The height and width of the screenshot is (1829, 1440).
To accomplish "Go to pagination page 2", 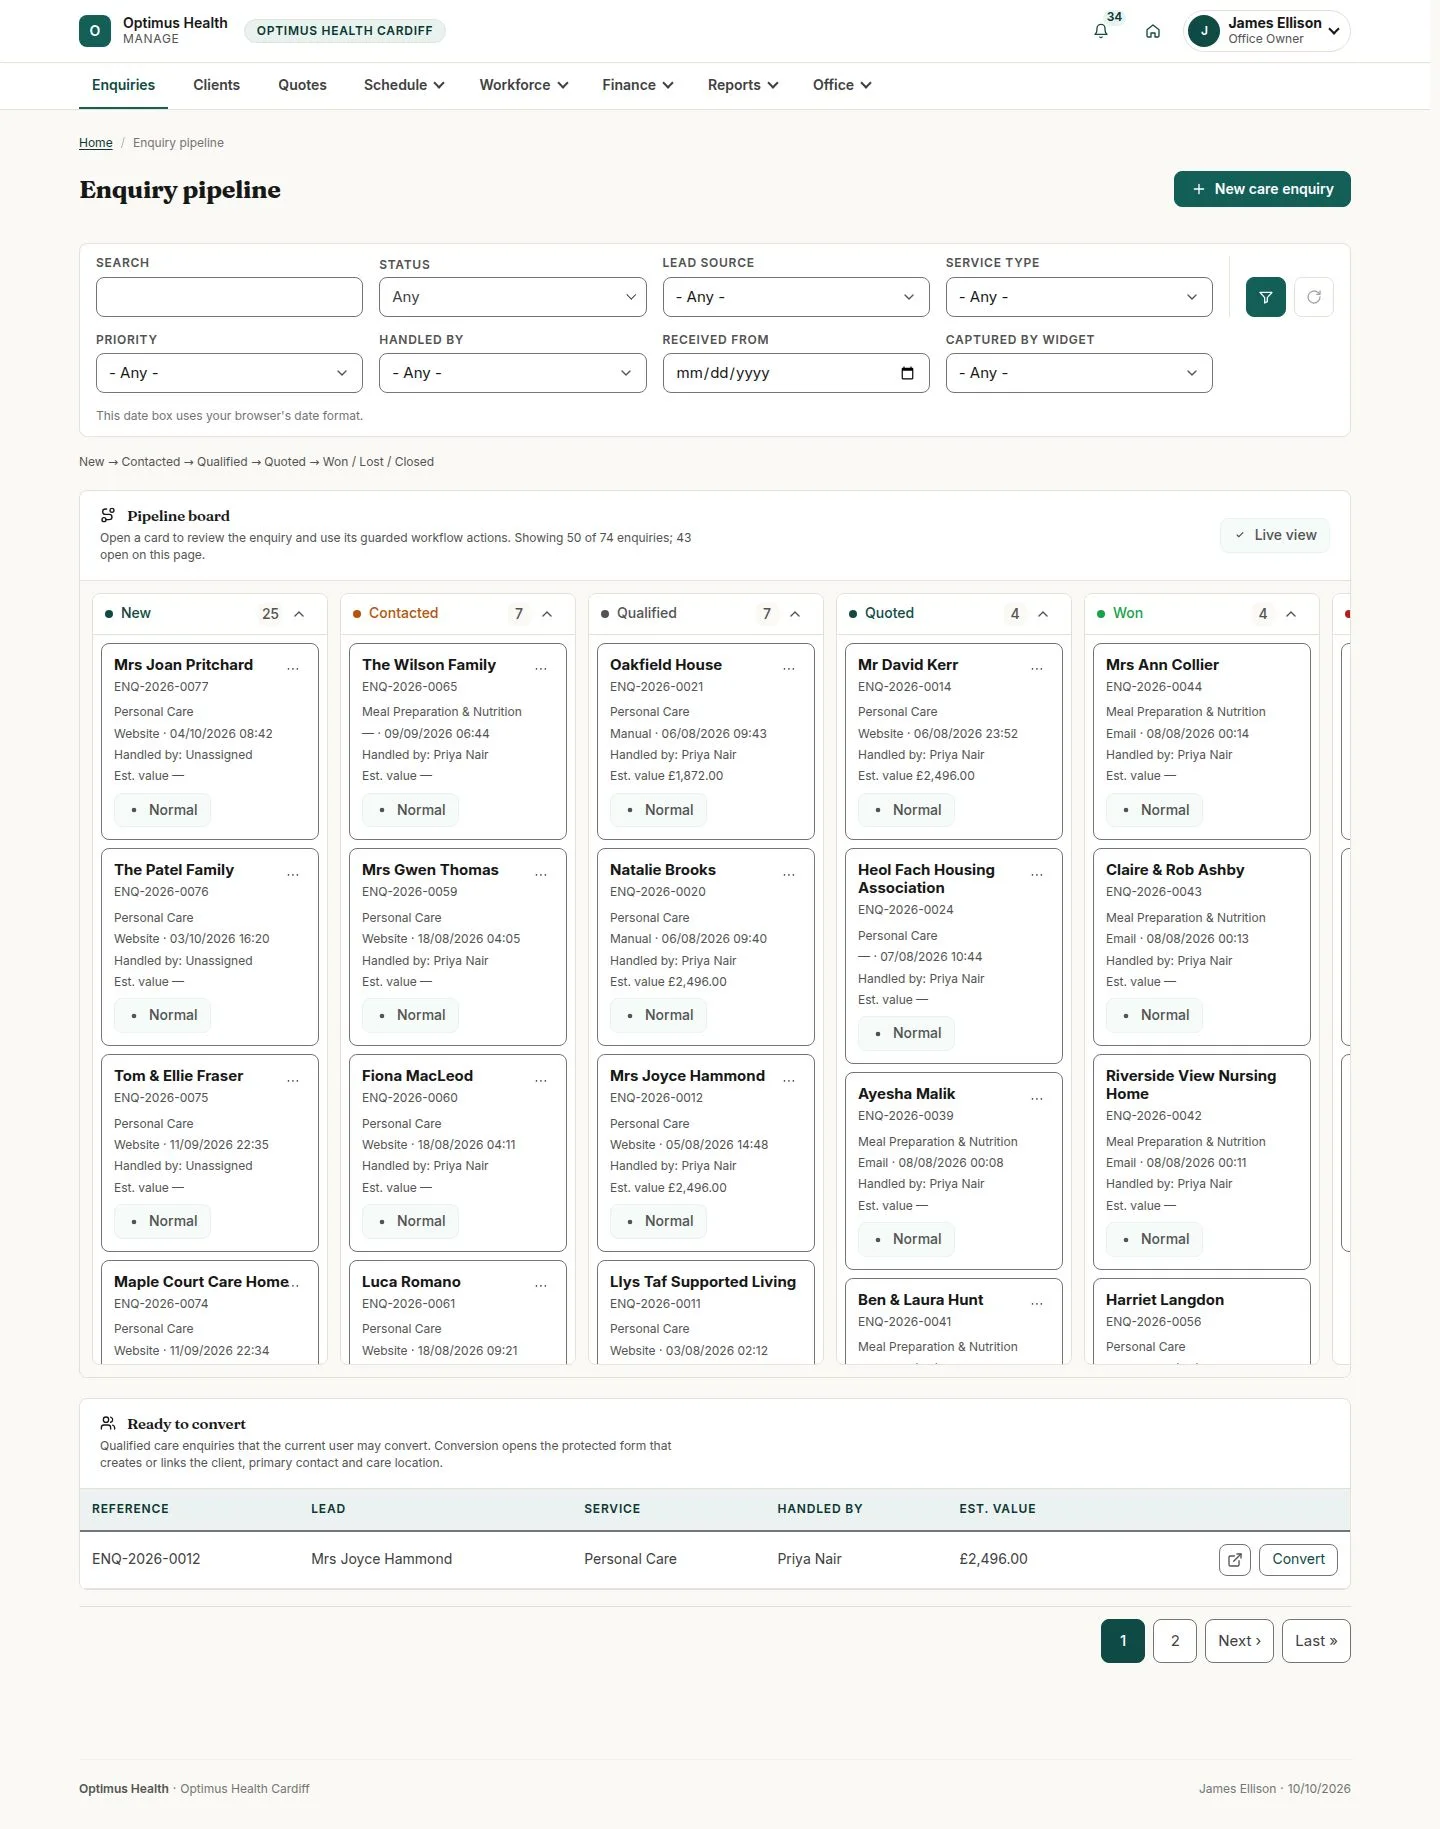I will point(1175,1641).
